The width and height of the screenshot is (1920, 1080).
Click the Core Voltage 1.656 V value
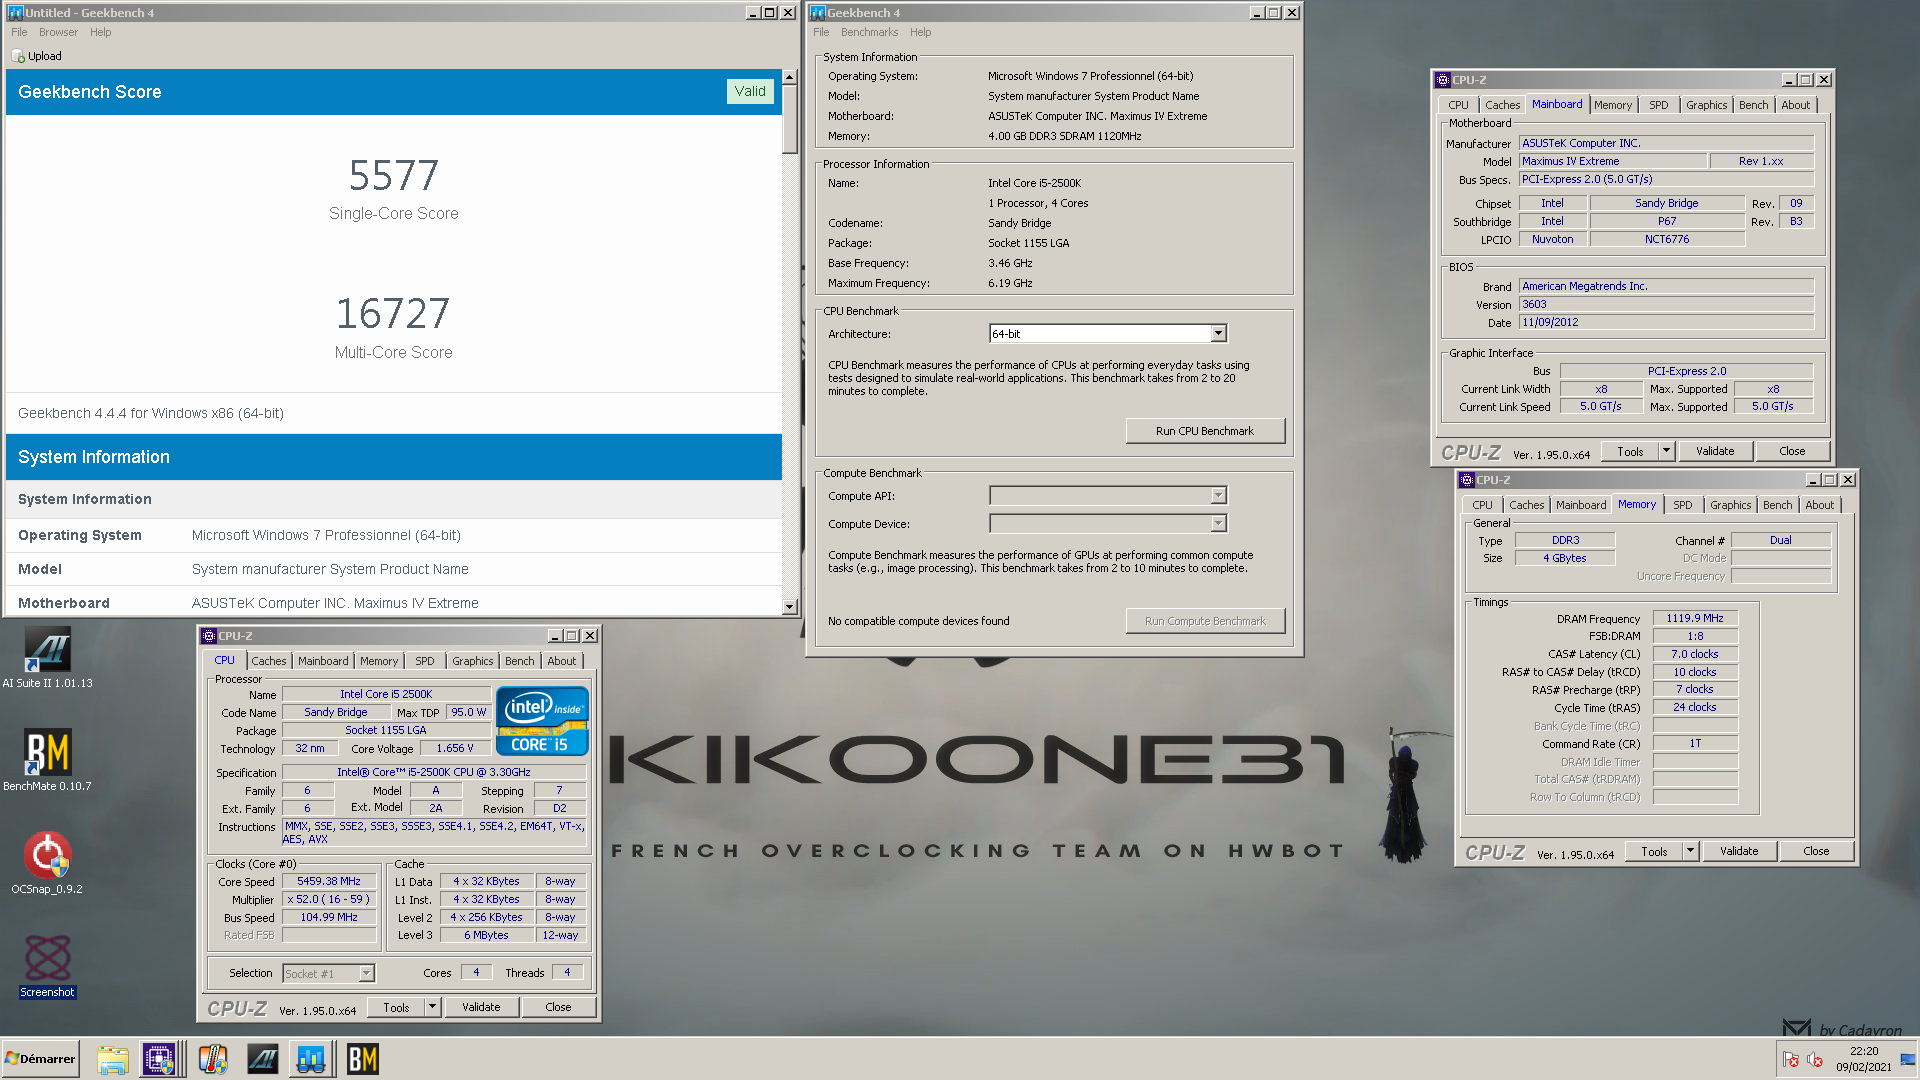pyautogui.click(x=454, y=749)
